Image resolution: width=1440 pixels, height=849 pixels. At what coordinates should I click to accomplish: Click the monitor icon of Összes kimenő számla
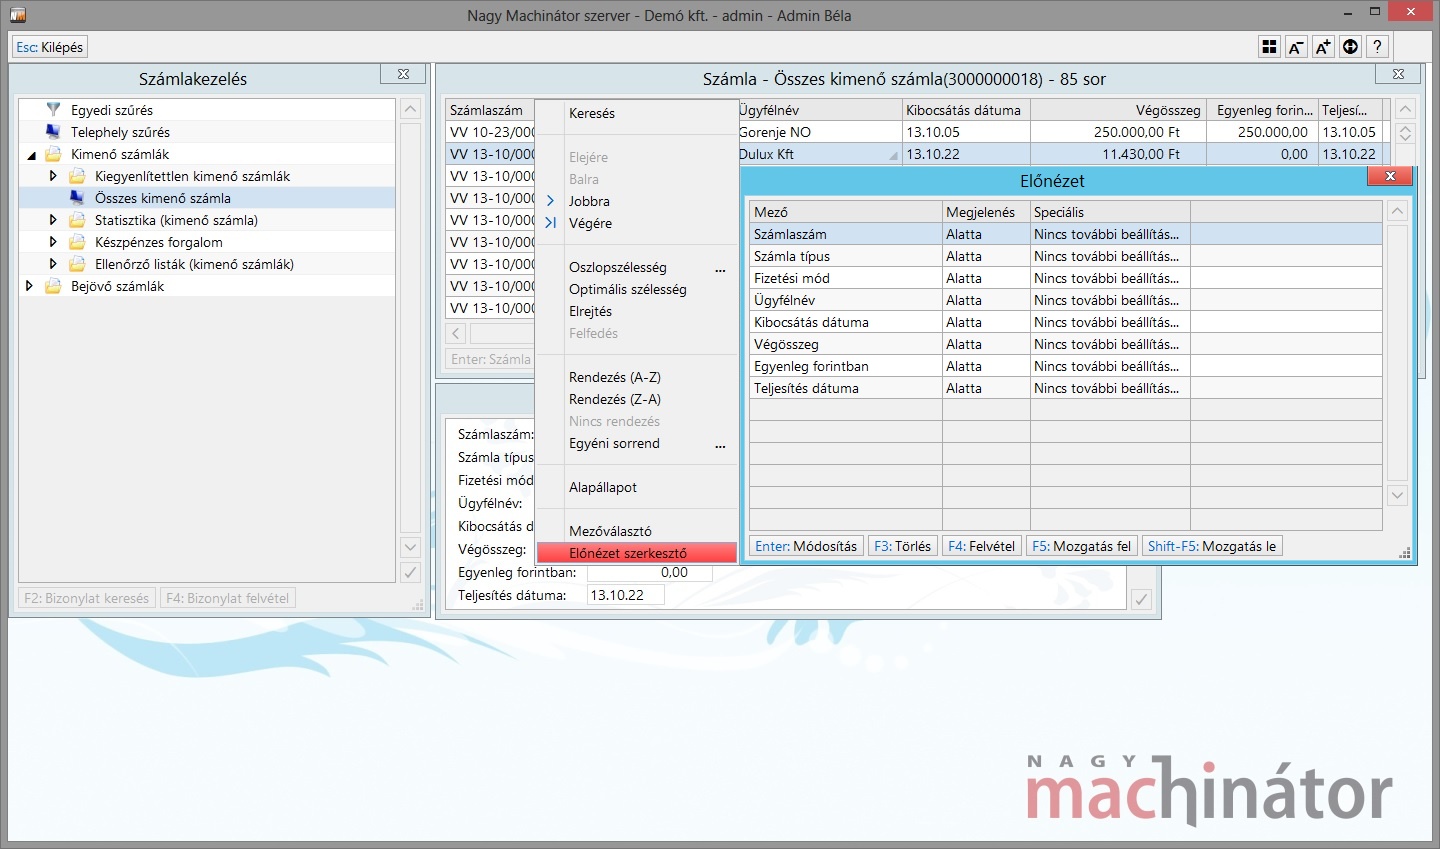77,197
